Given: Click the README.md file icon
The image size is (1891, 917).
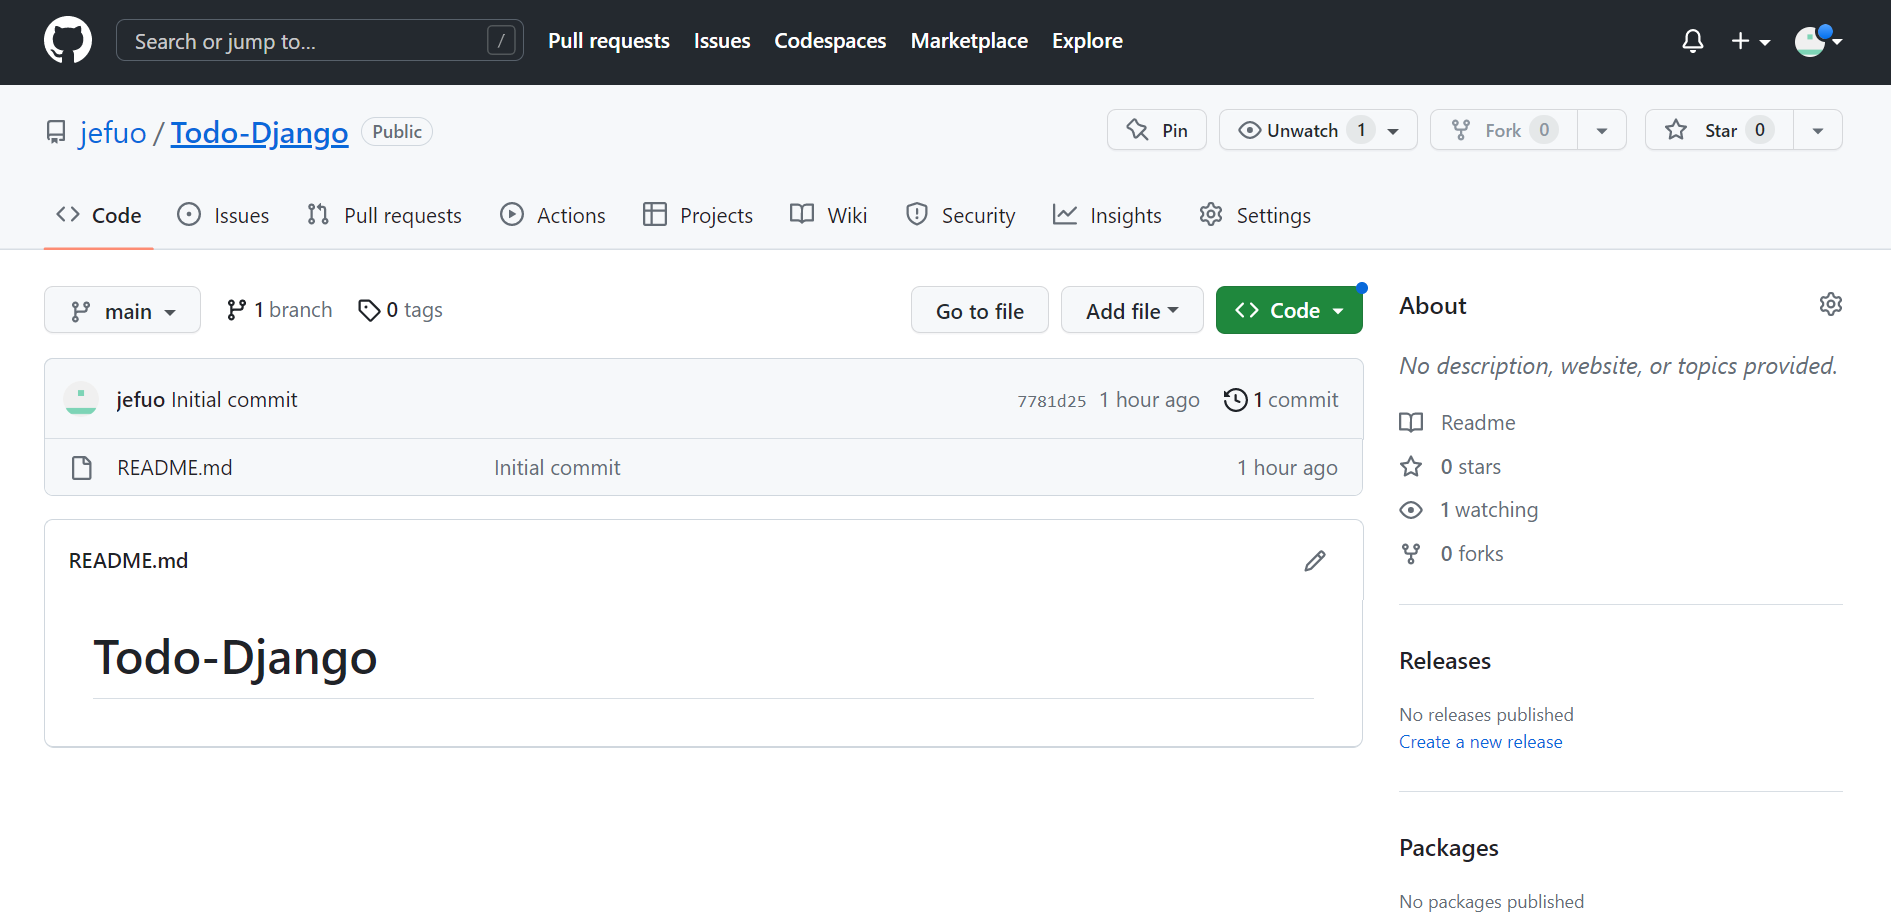Looking at the screenshot, I should coord(82,468).
